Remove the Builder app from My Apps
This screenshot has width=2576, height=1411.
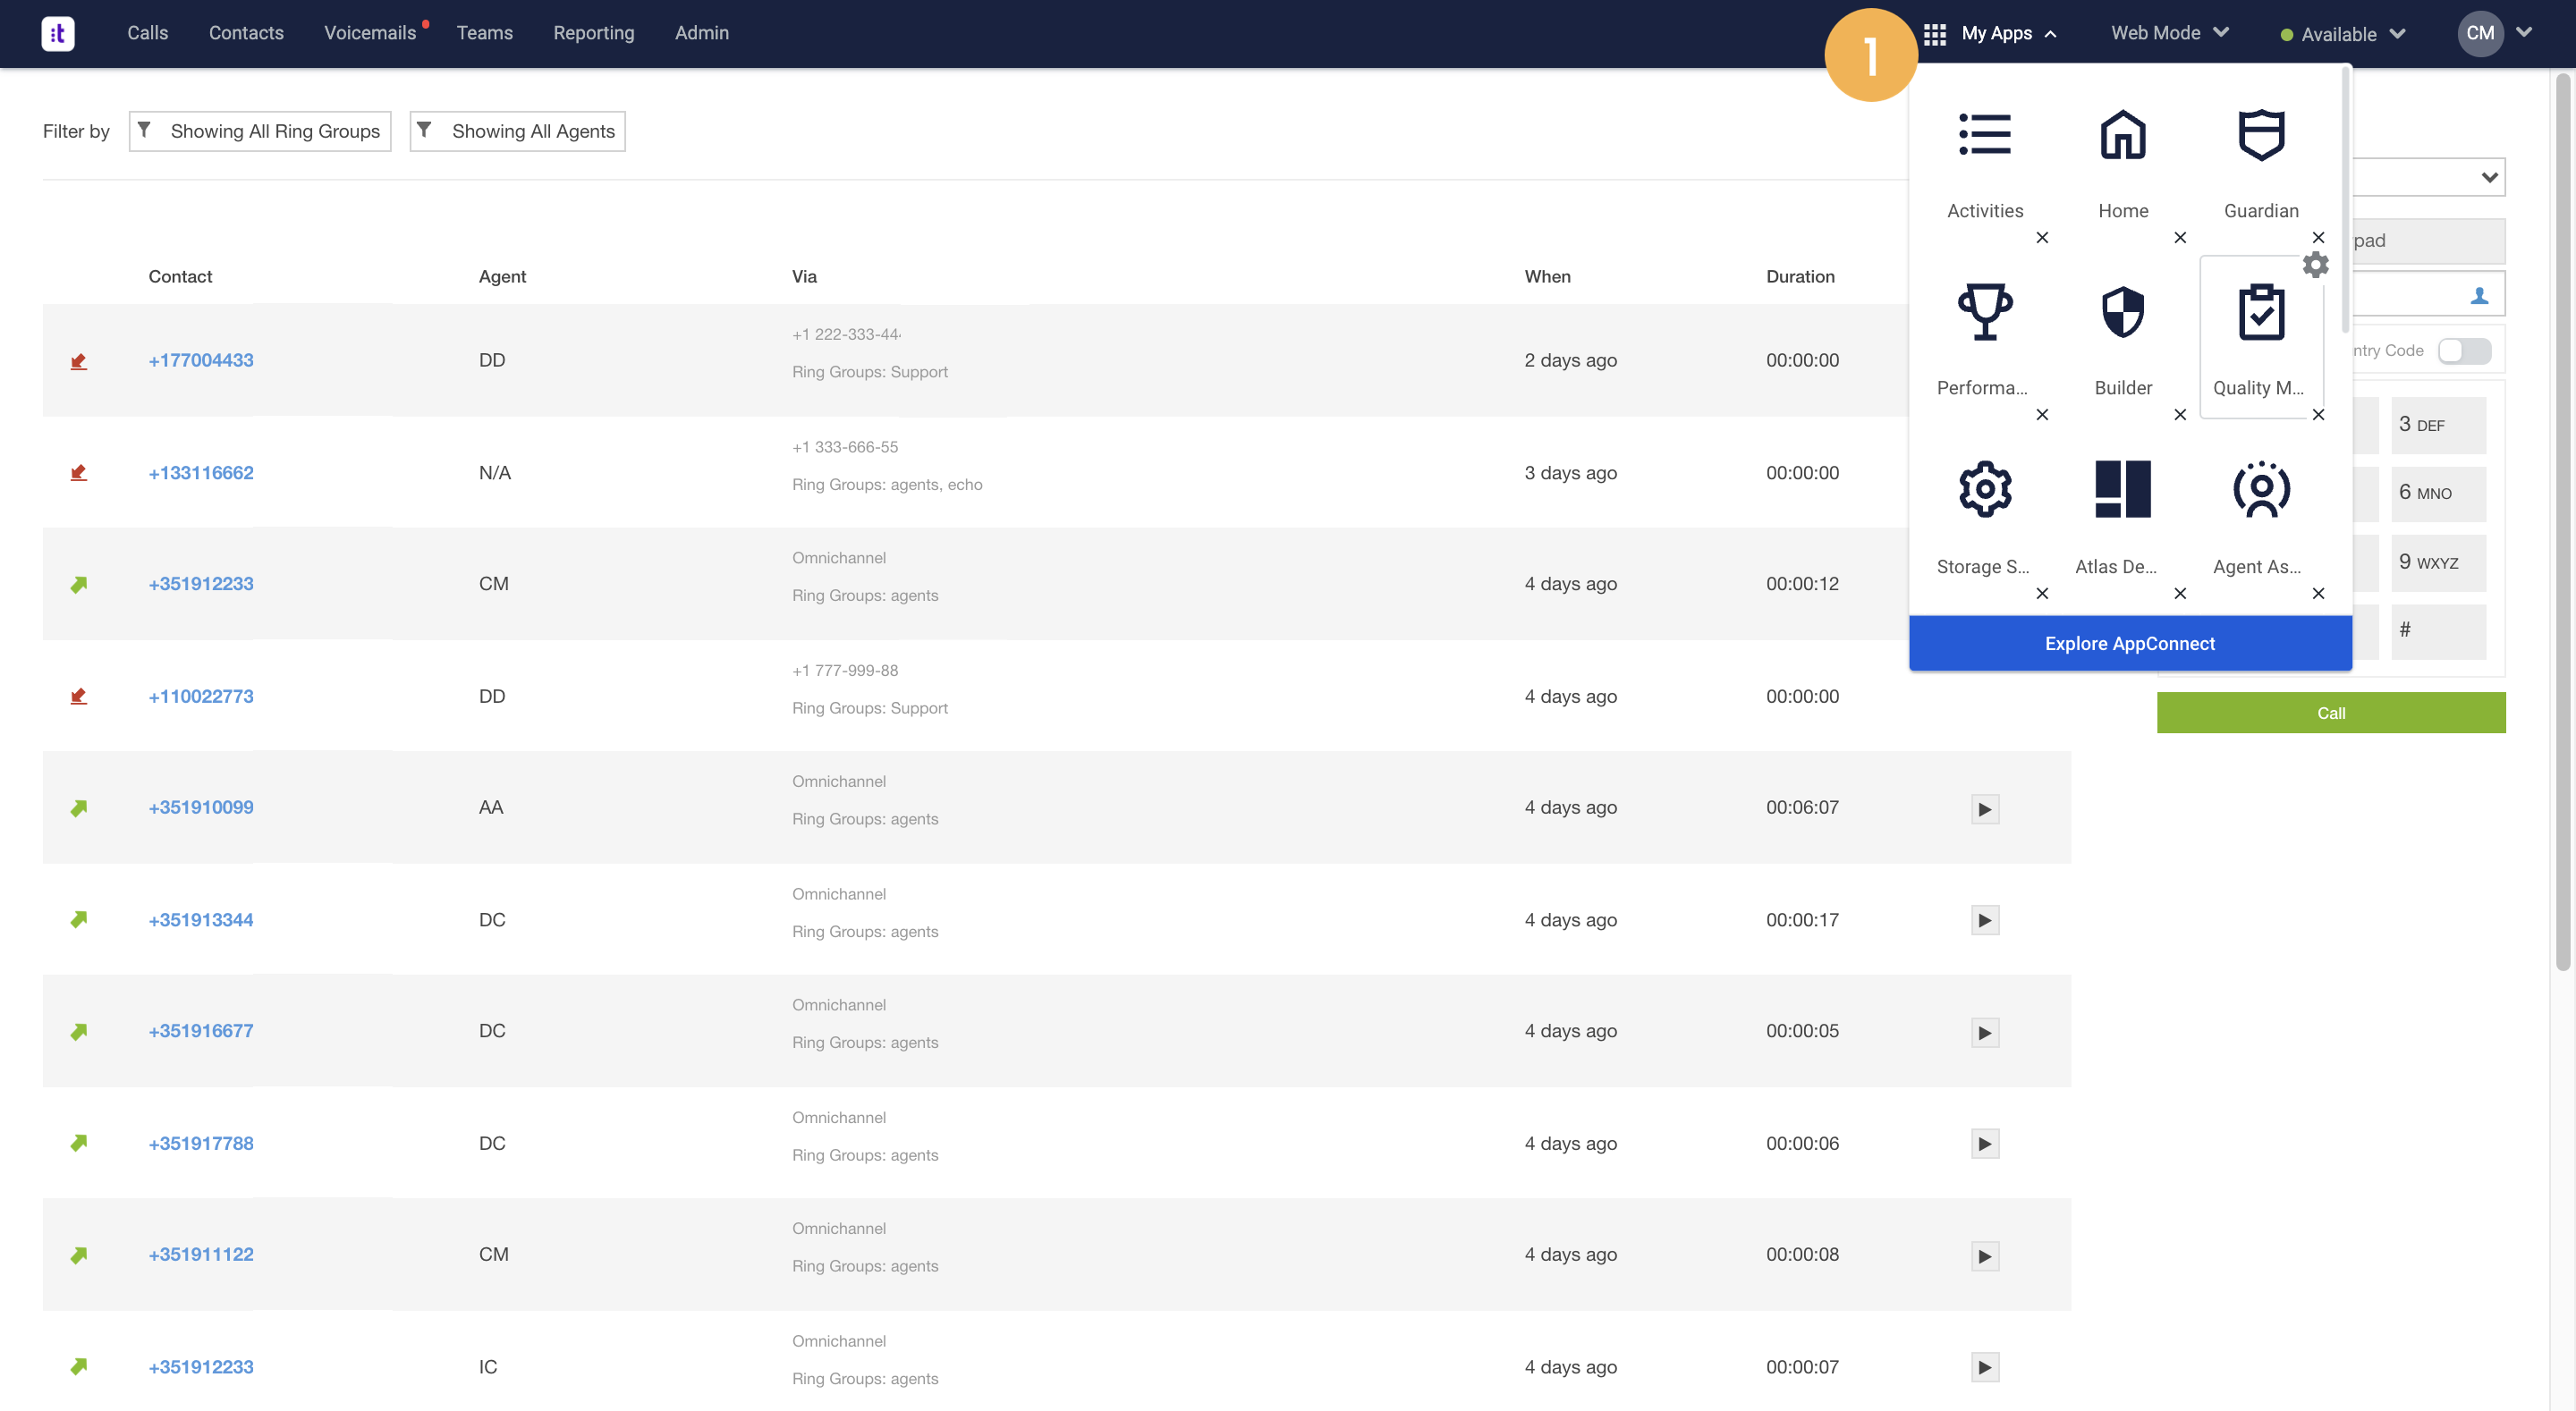tap(2180, 414)
